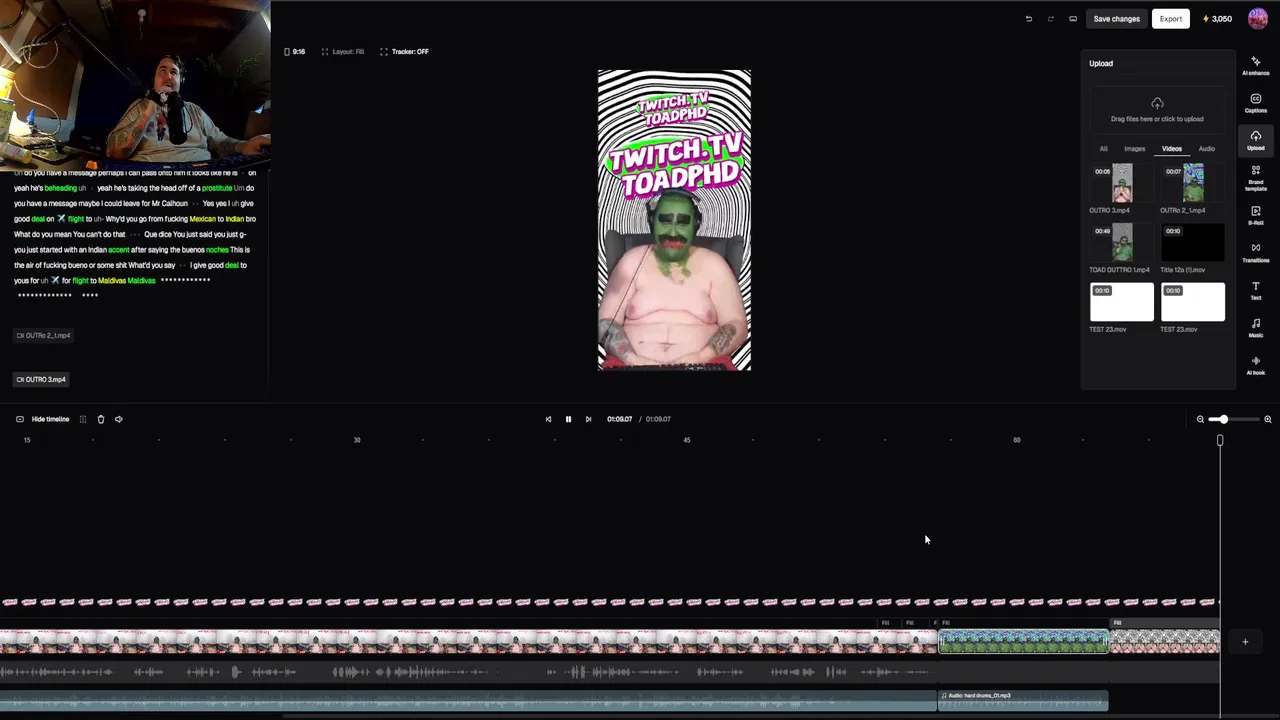Select the second TEST 23.mov thumbnail
1280x720 pixels.
coord(1193,303)
